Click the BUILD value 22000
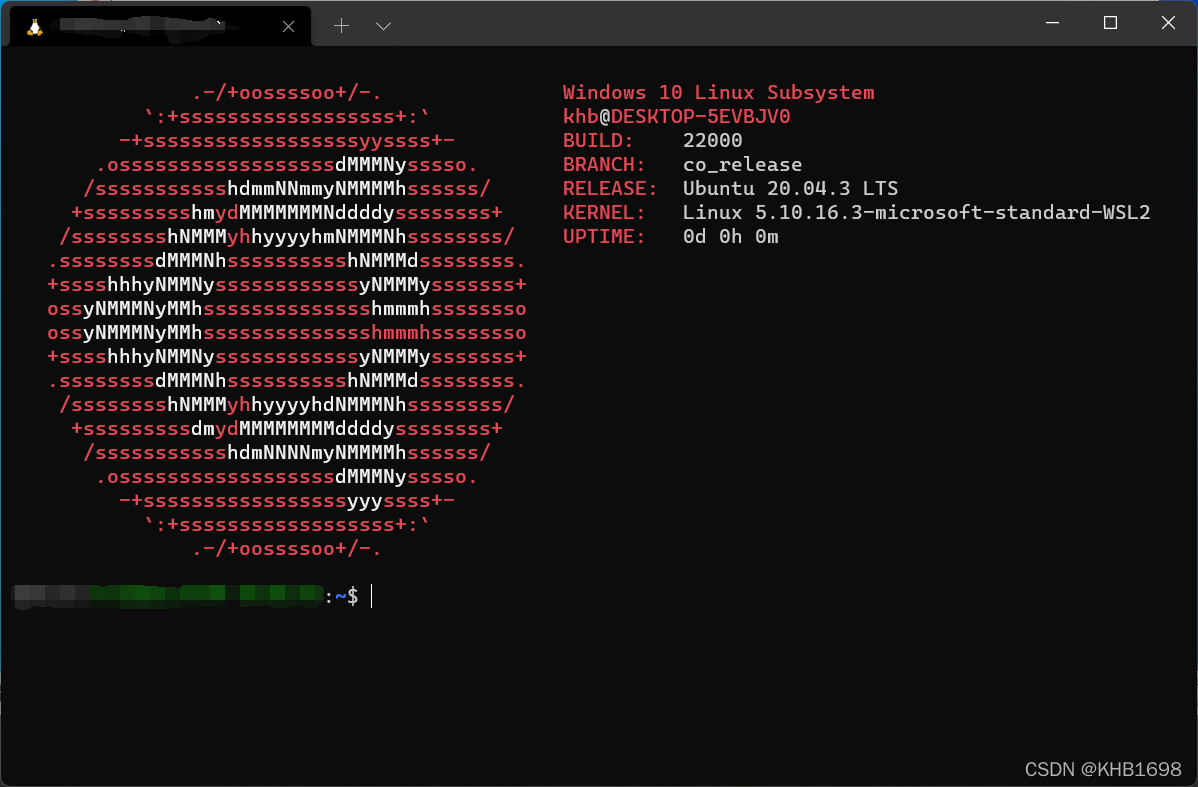1198x787 pixels. point(712,141)
